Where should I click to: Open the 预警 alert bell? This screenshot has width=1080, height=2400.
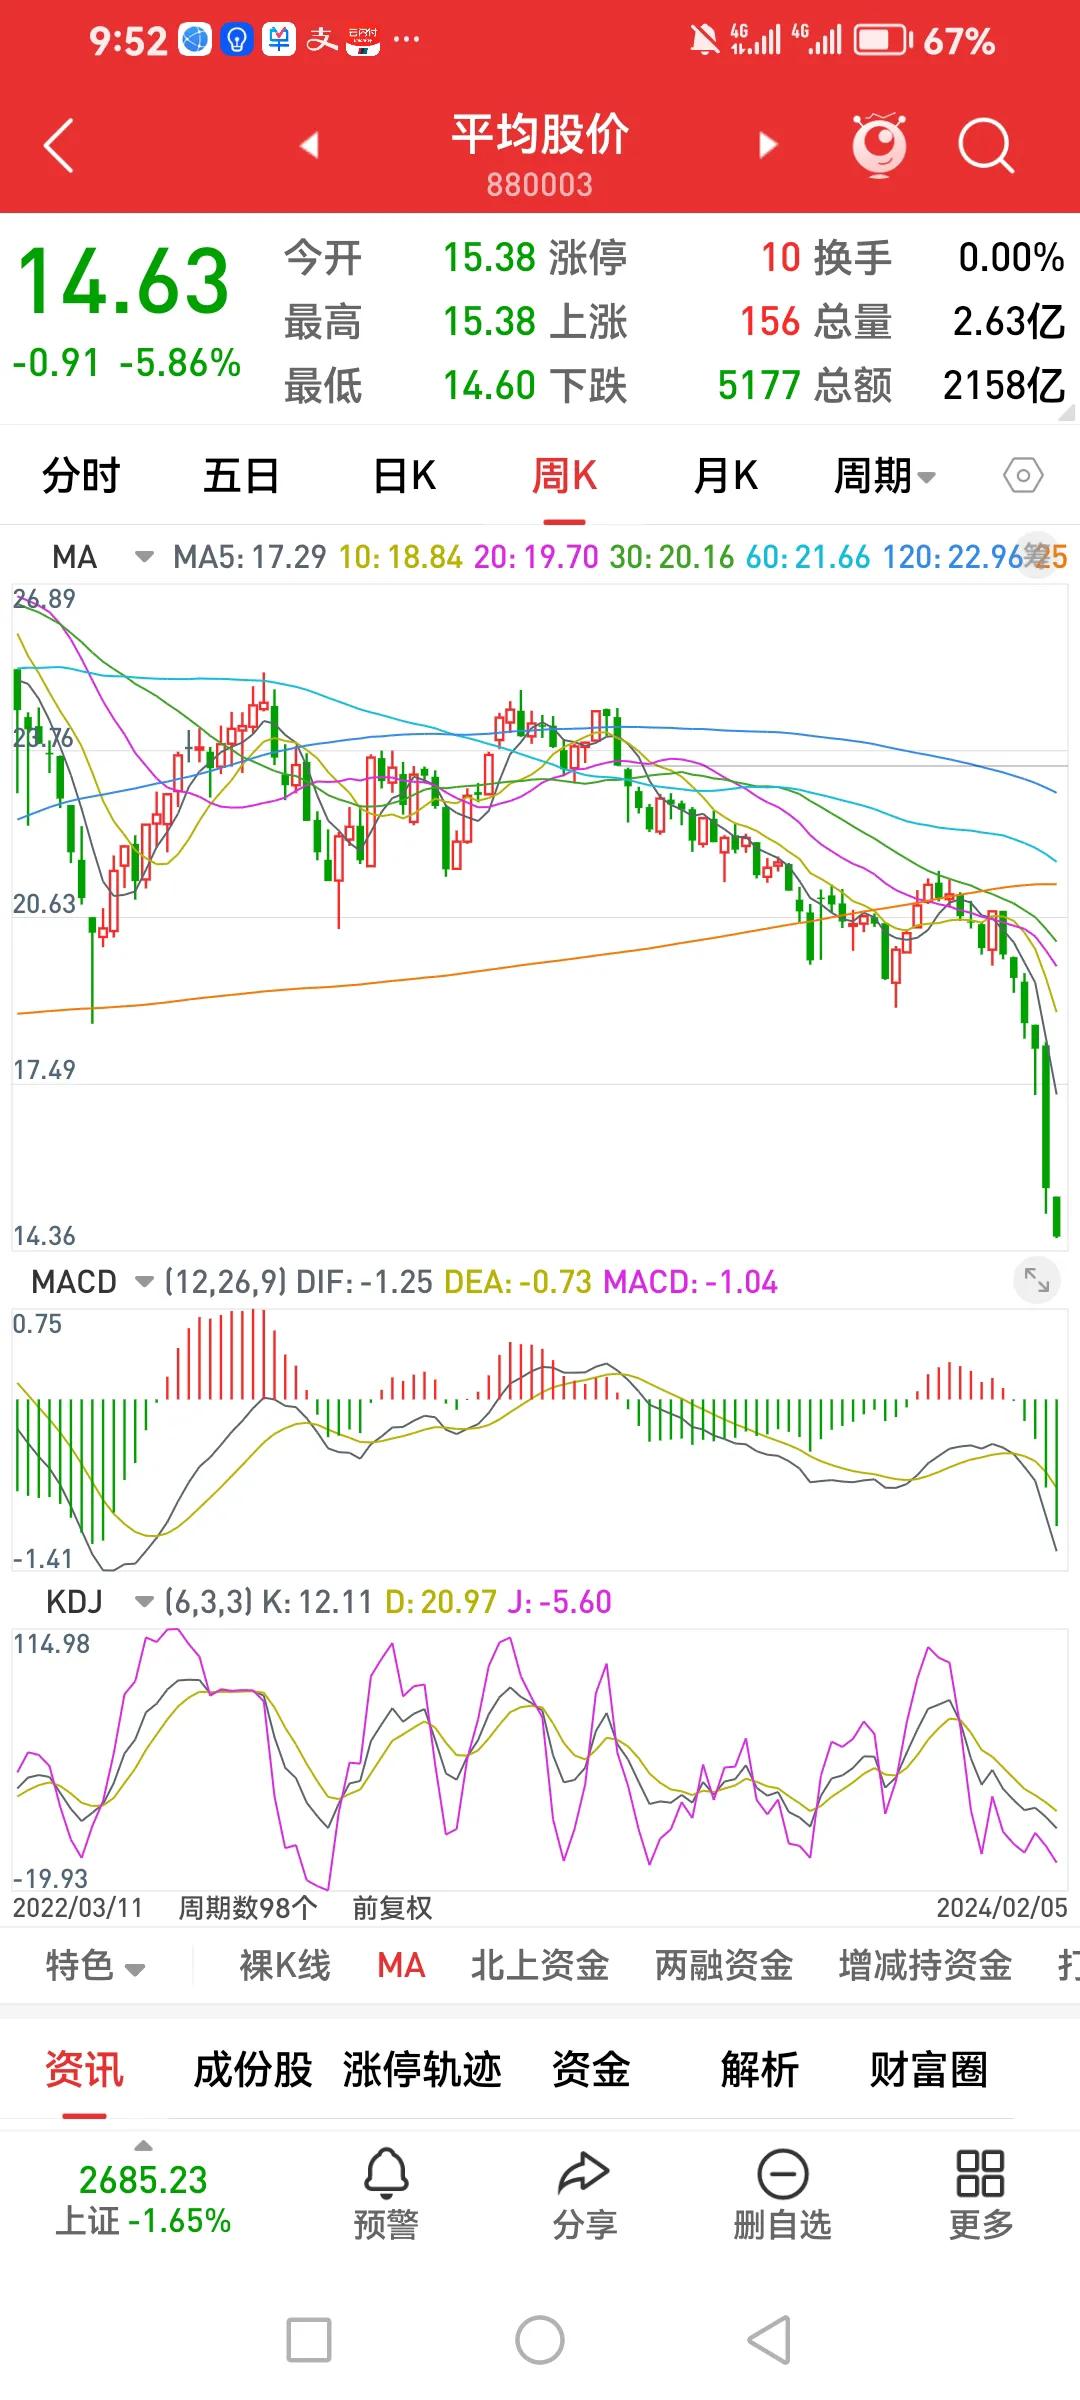point(386,2193)
